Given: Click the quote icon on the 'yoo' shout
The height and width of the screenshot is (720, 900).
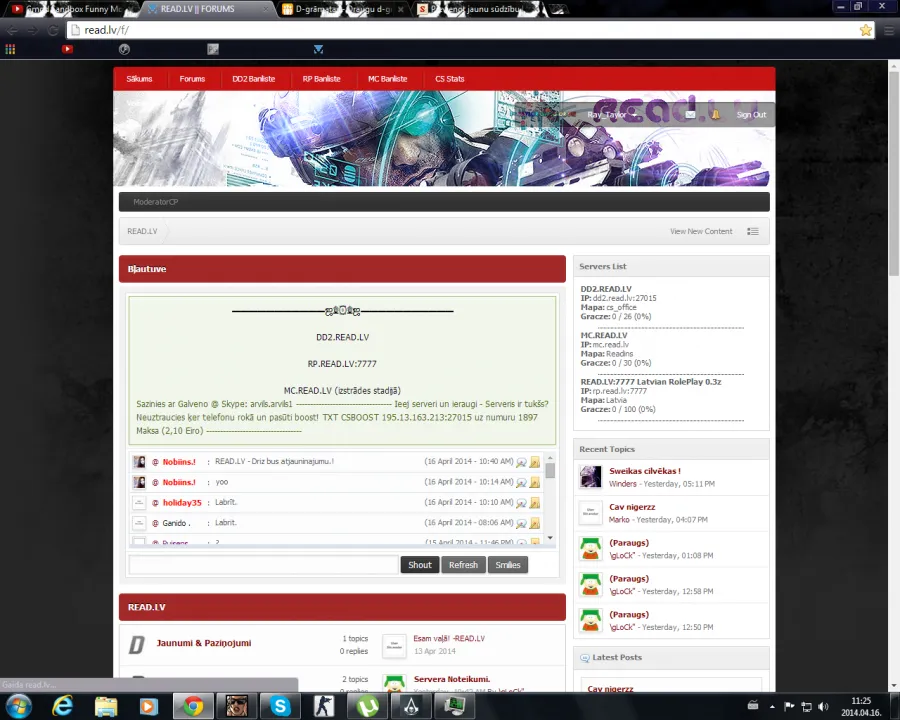Looking at the screenshot, I should (521, 482).
